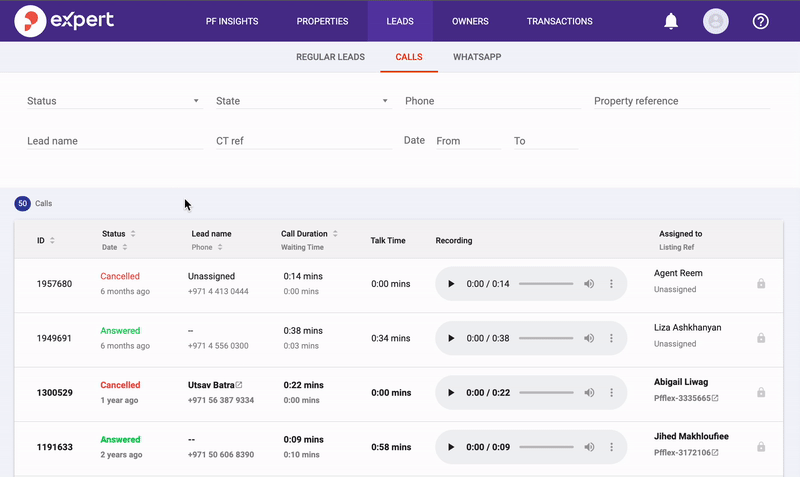The width and height of the screenshot is (800, 477).
Task: Play recording for call 1191633
Action: coord(451,447)
